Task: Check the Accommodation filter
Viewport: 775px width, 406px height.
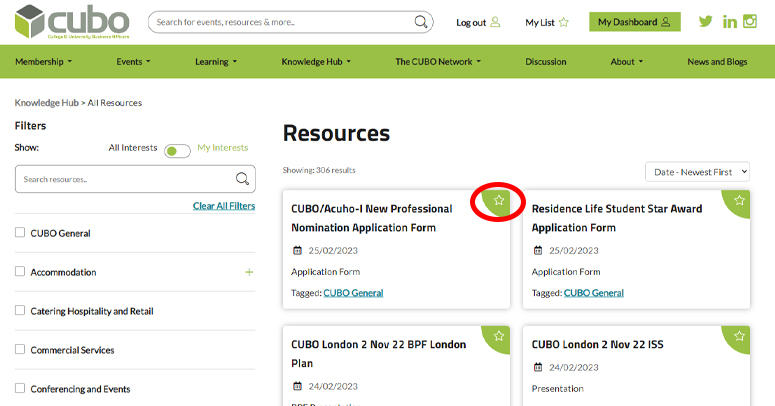Action: point(20,271)
